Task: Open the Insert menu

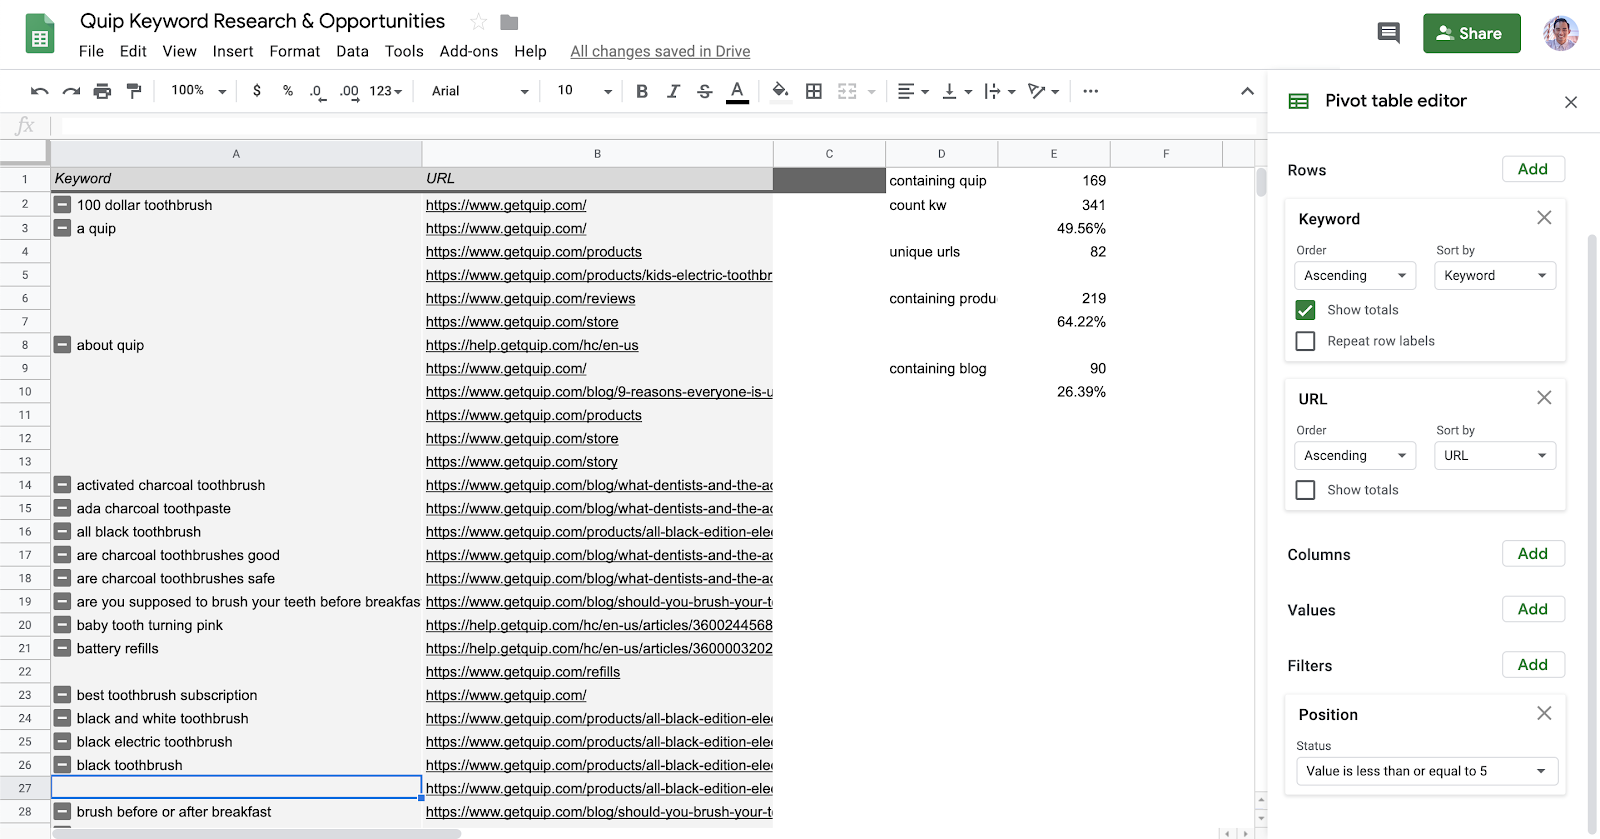Action: coord(233,51)
